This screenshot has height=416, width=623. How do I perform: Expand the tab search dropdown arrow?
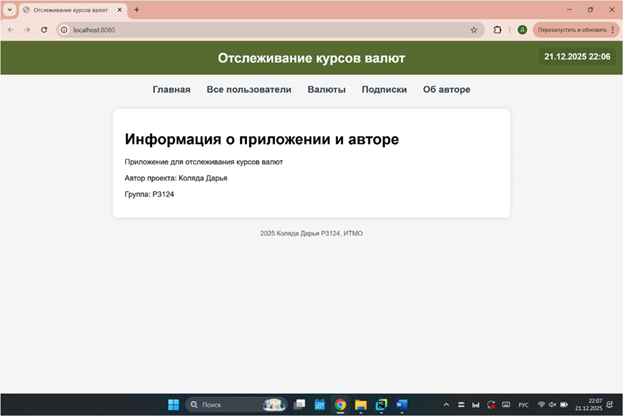[x=10, y=10]
